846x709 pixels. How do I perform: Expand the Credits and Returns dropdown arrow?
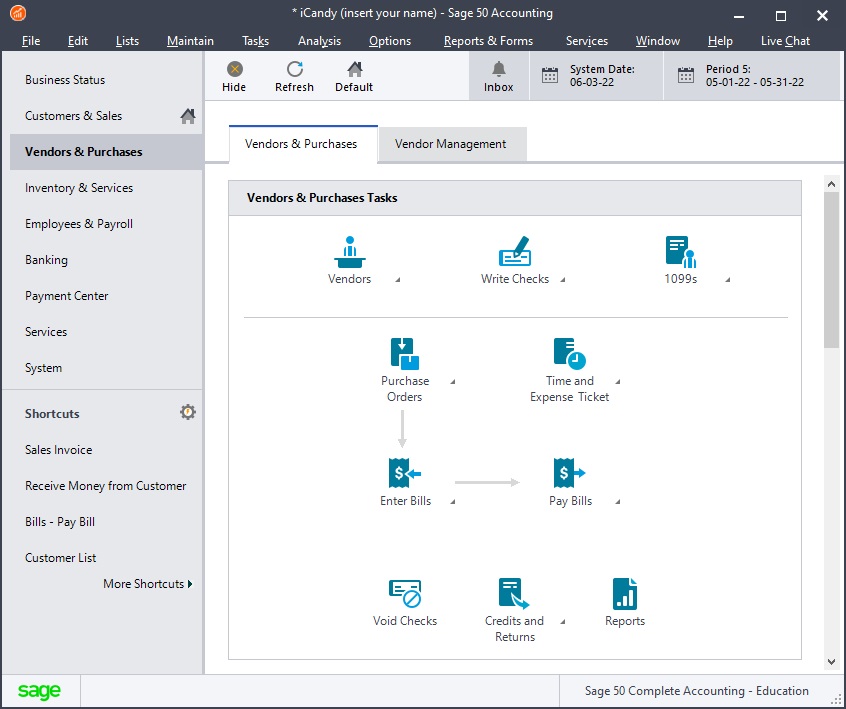point(563,622)
